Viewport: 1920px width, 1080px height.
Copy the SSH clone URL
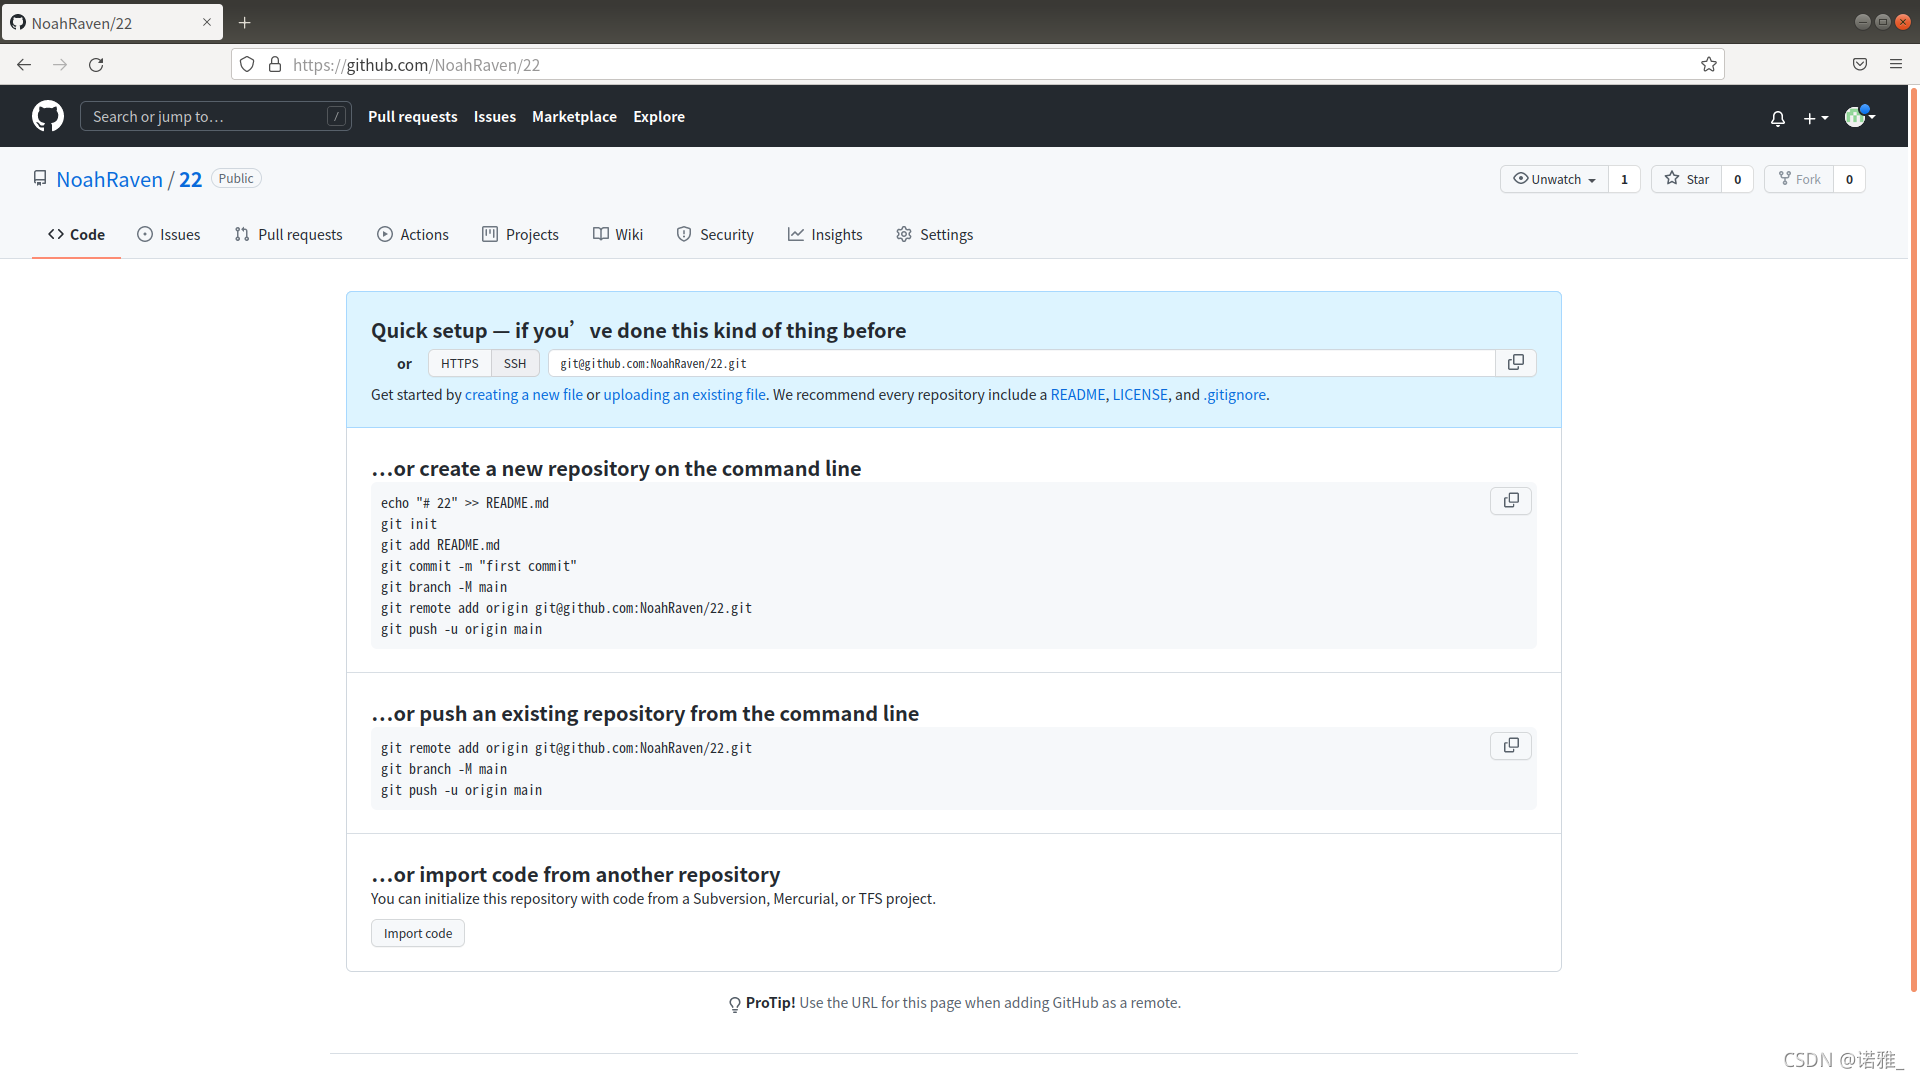[x=1515, y=363]
